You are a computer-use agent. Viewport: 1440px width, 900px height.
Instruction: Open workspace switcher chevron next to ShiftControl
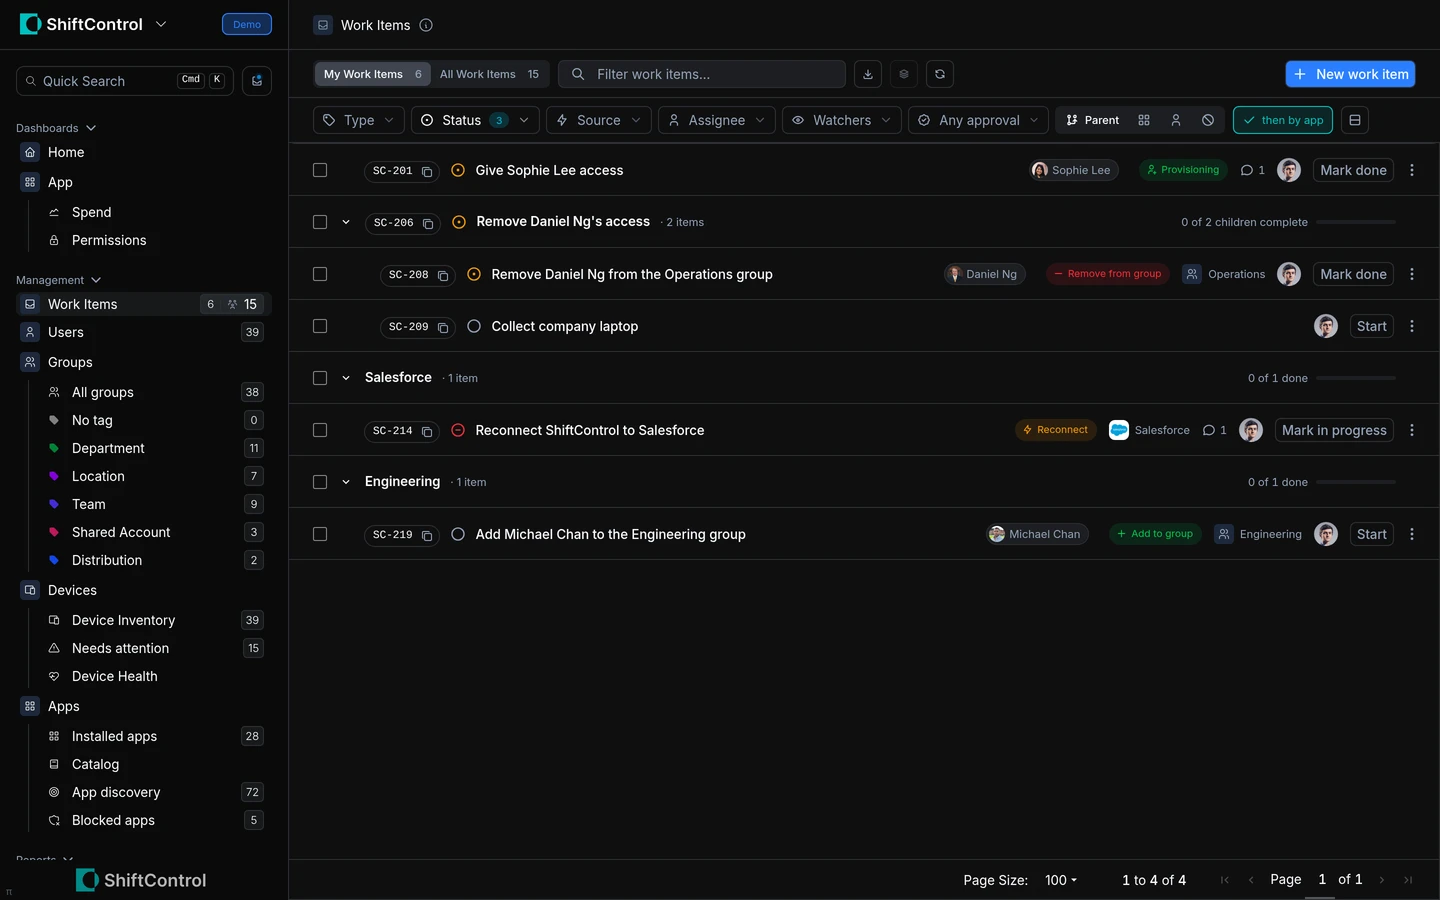pos(161,24)
